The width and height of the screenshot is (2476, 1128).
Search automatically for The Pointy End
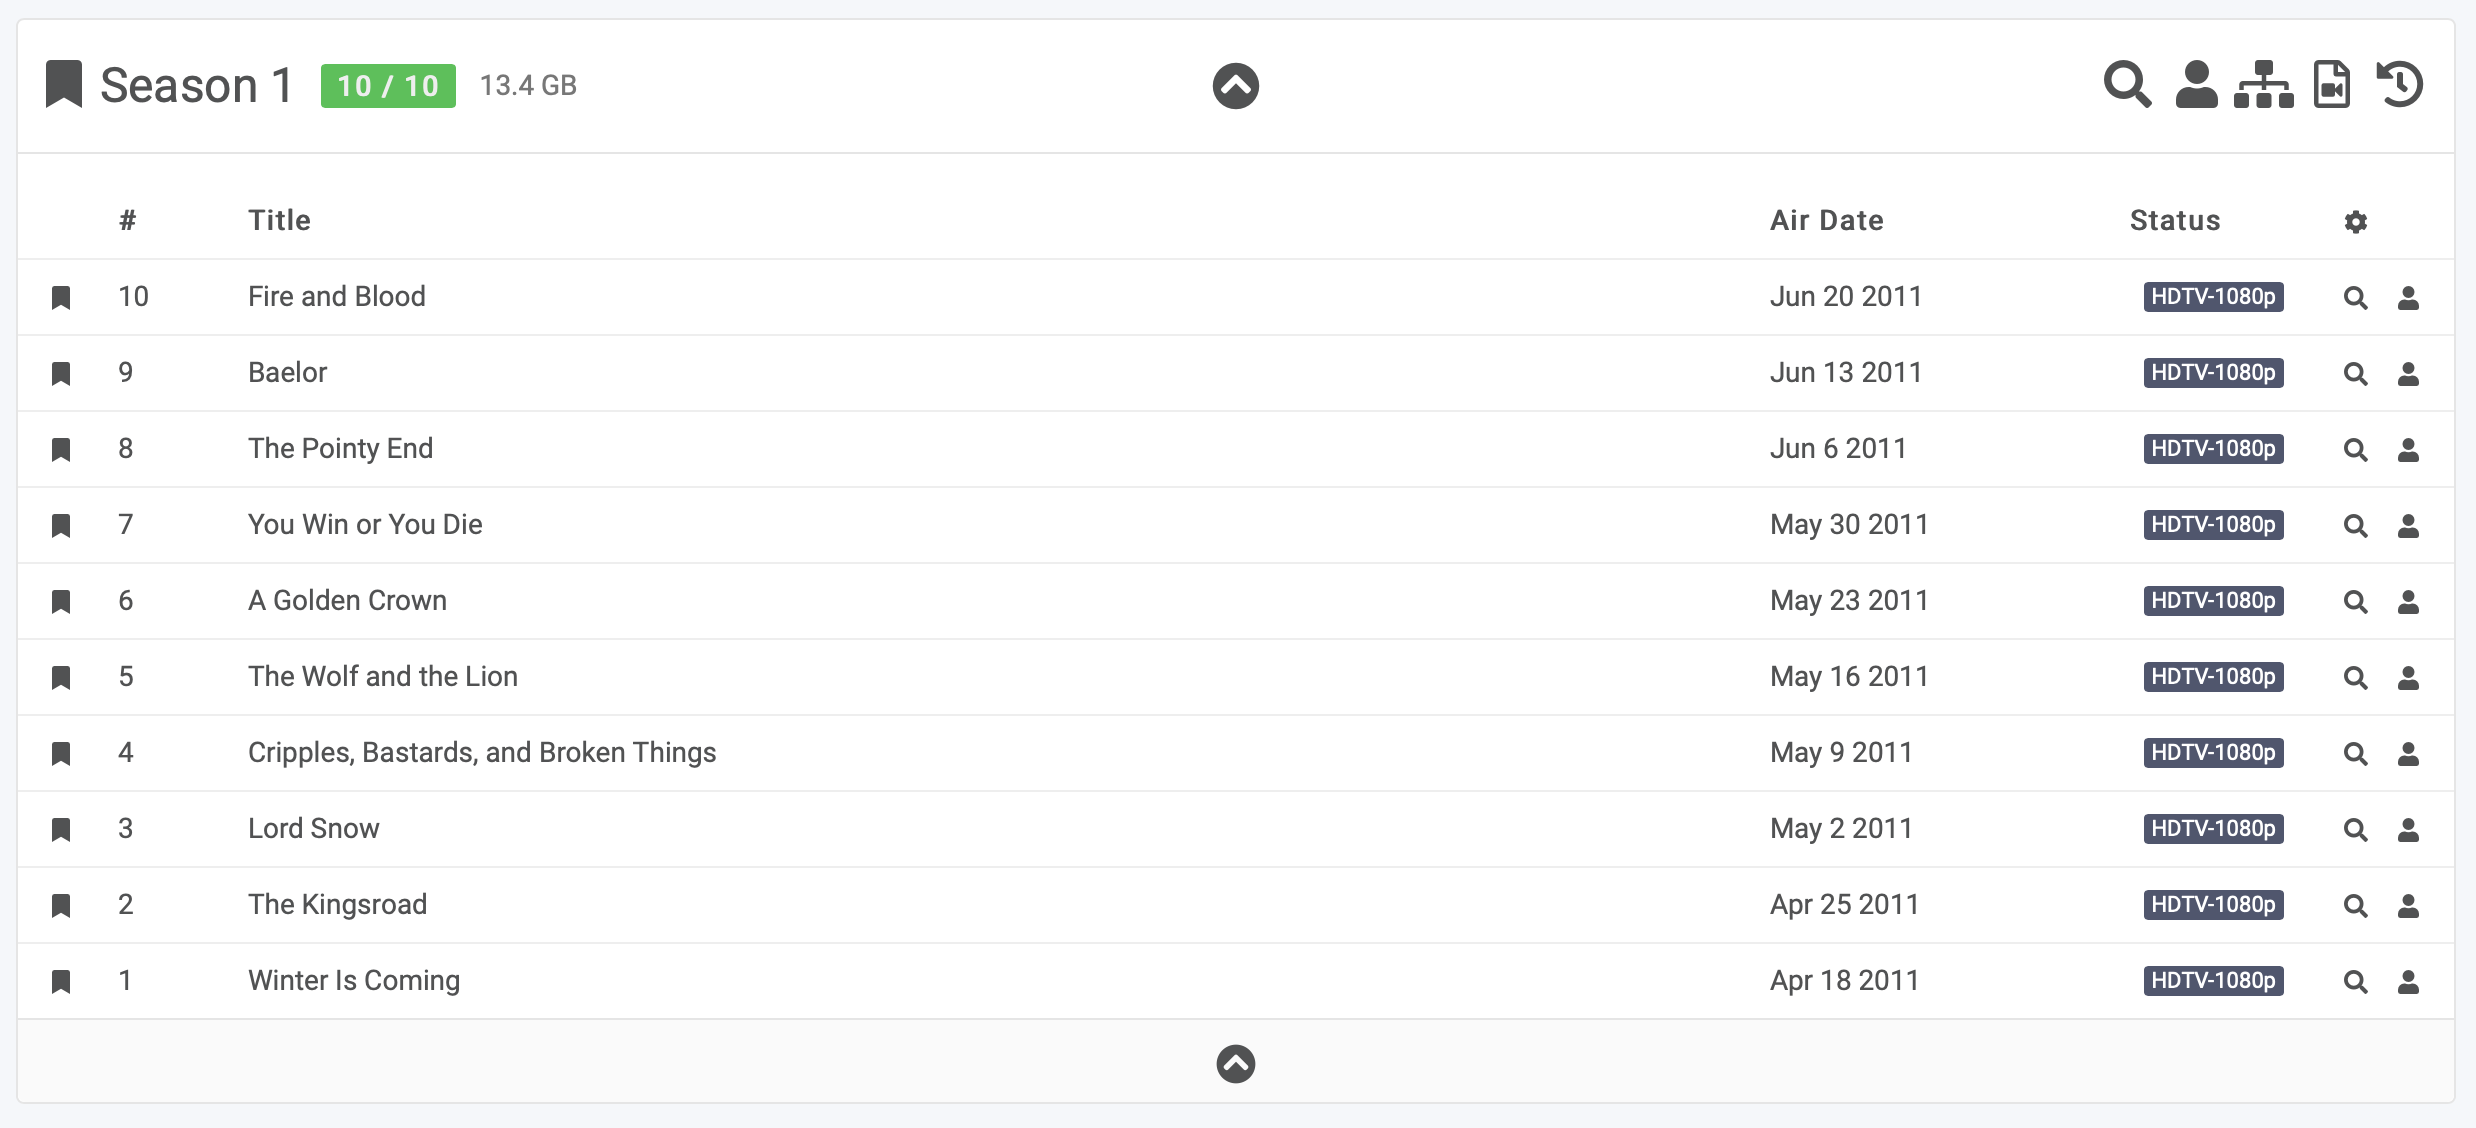pyautogui.click(x=2356, y=450)
